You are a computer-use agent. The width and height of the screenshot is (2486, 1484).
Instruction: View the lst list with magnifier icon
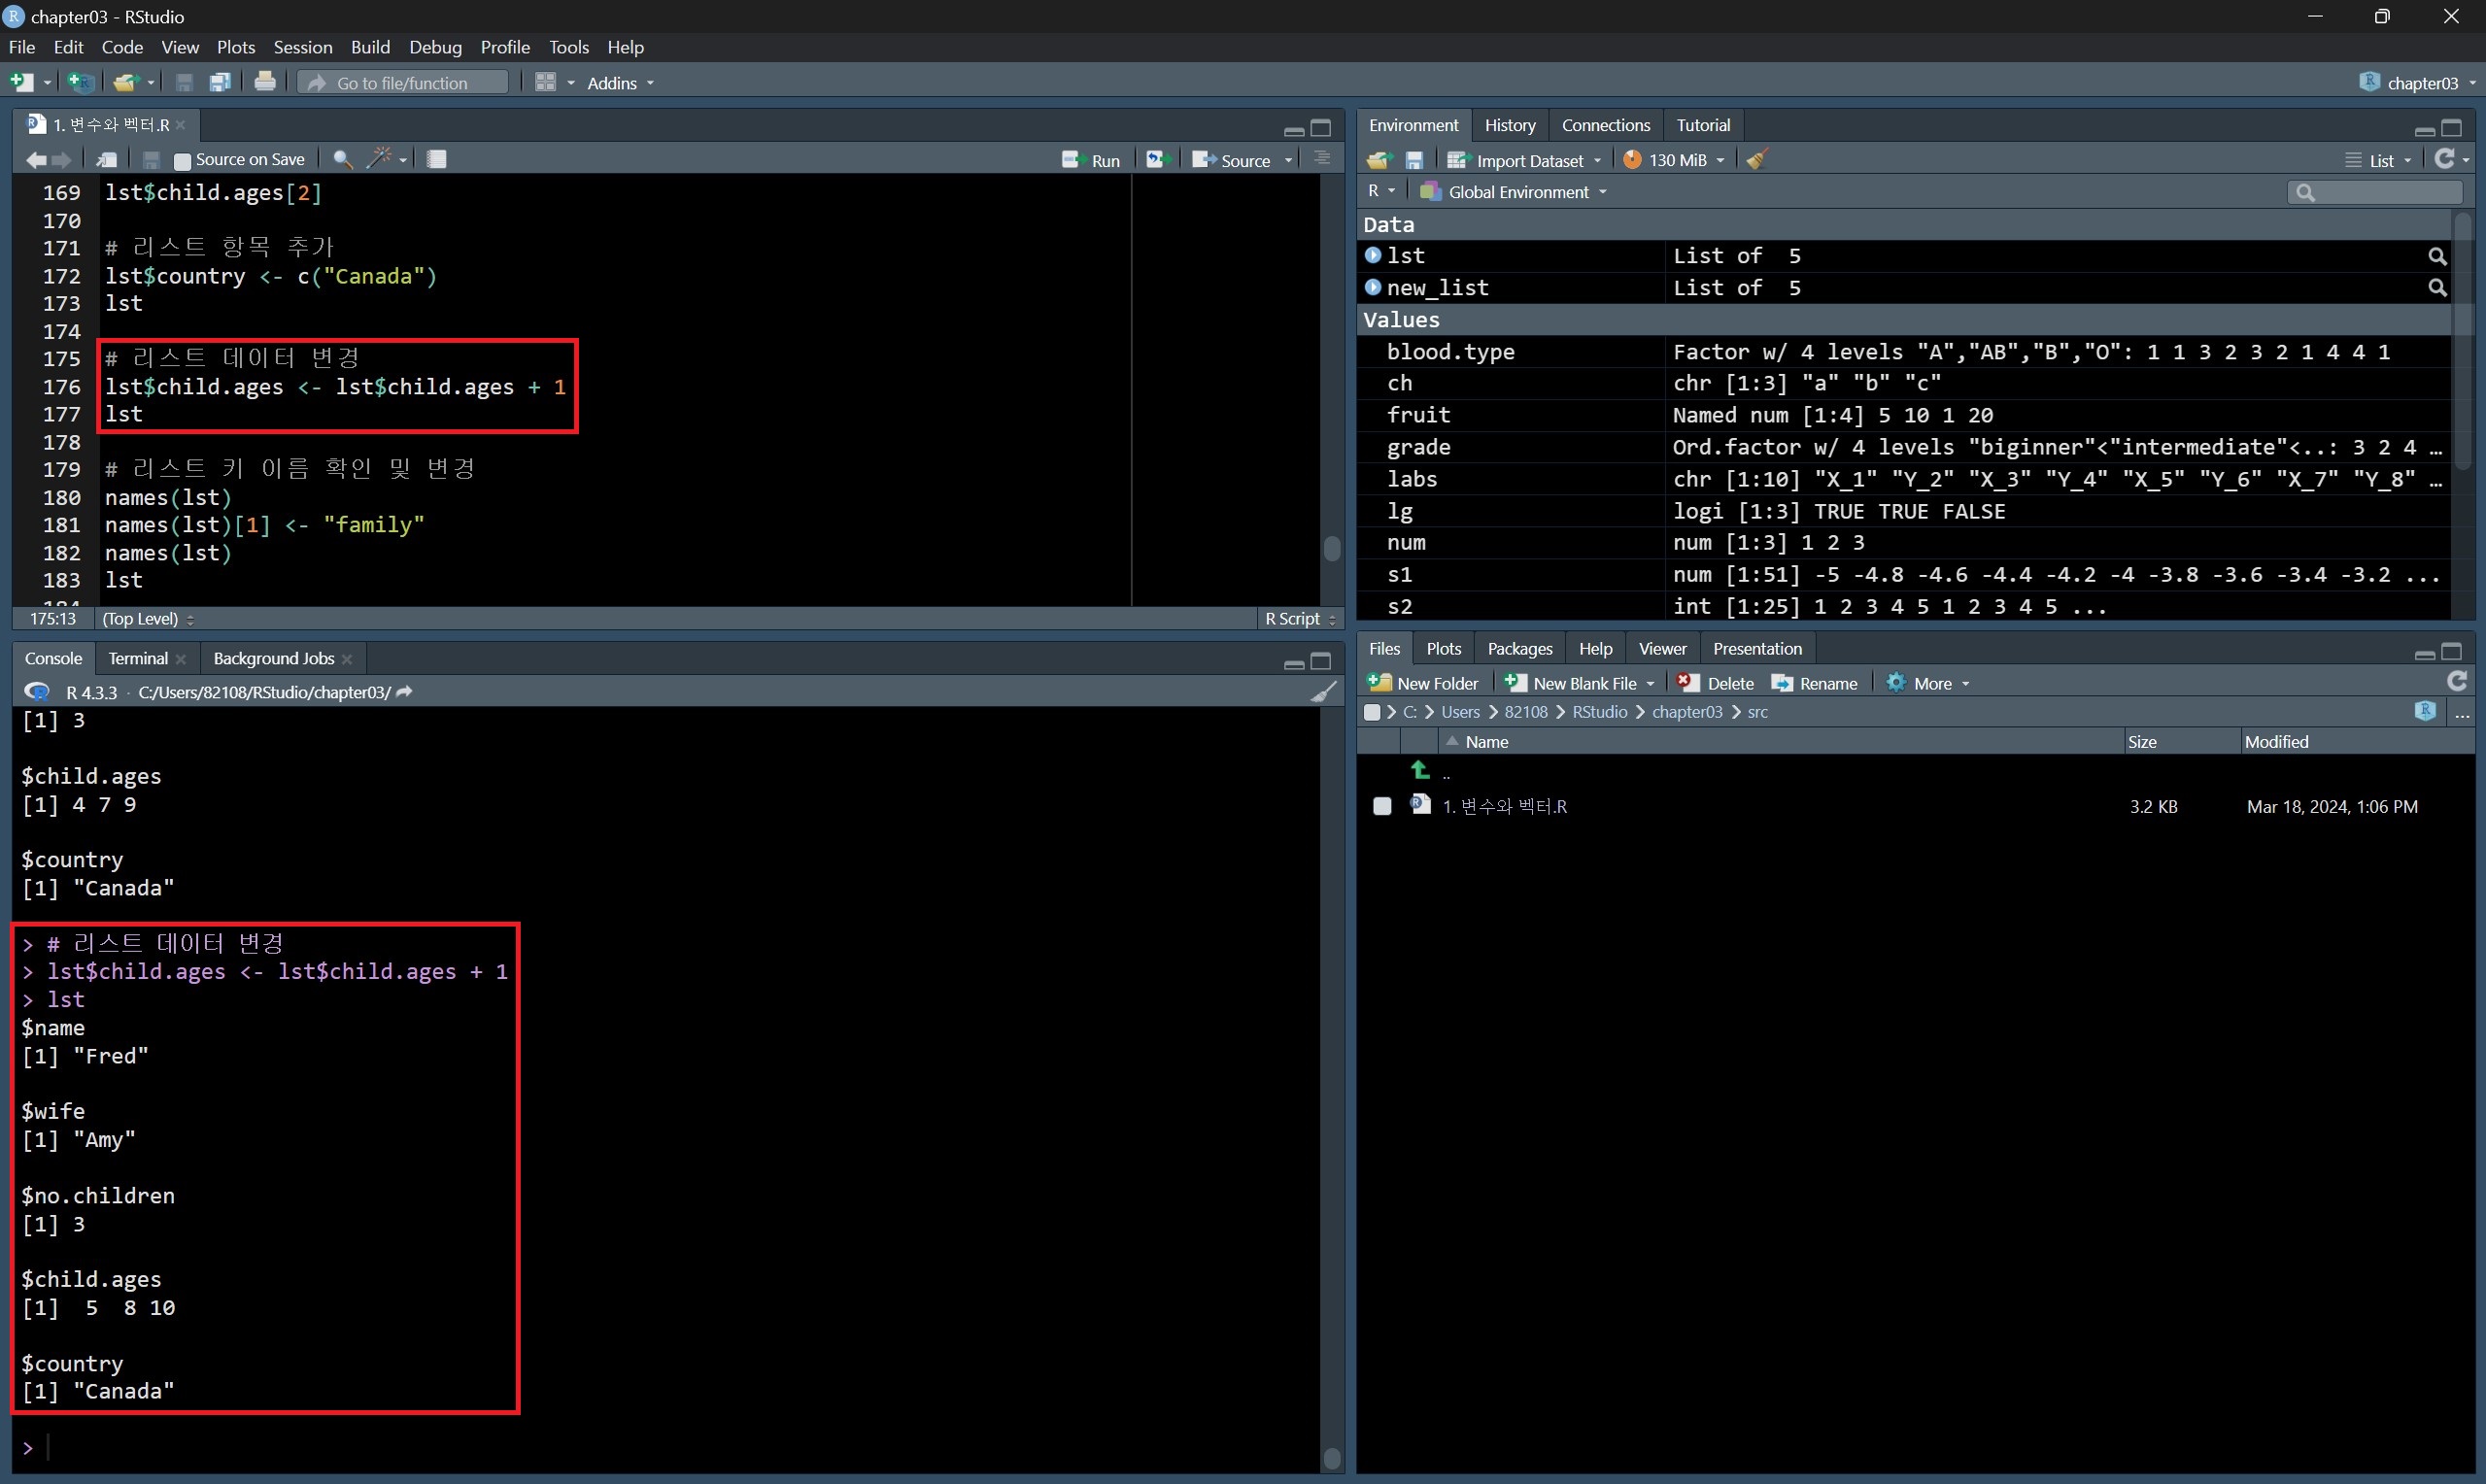[2437, 256]
